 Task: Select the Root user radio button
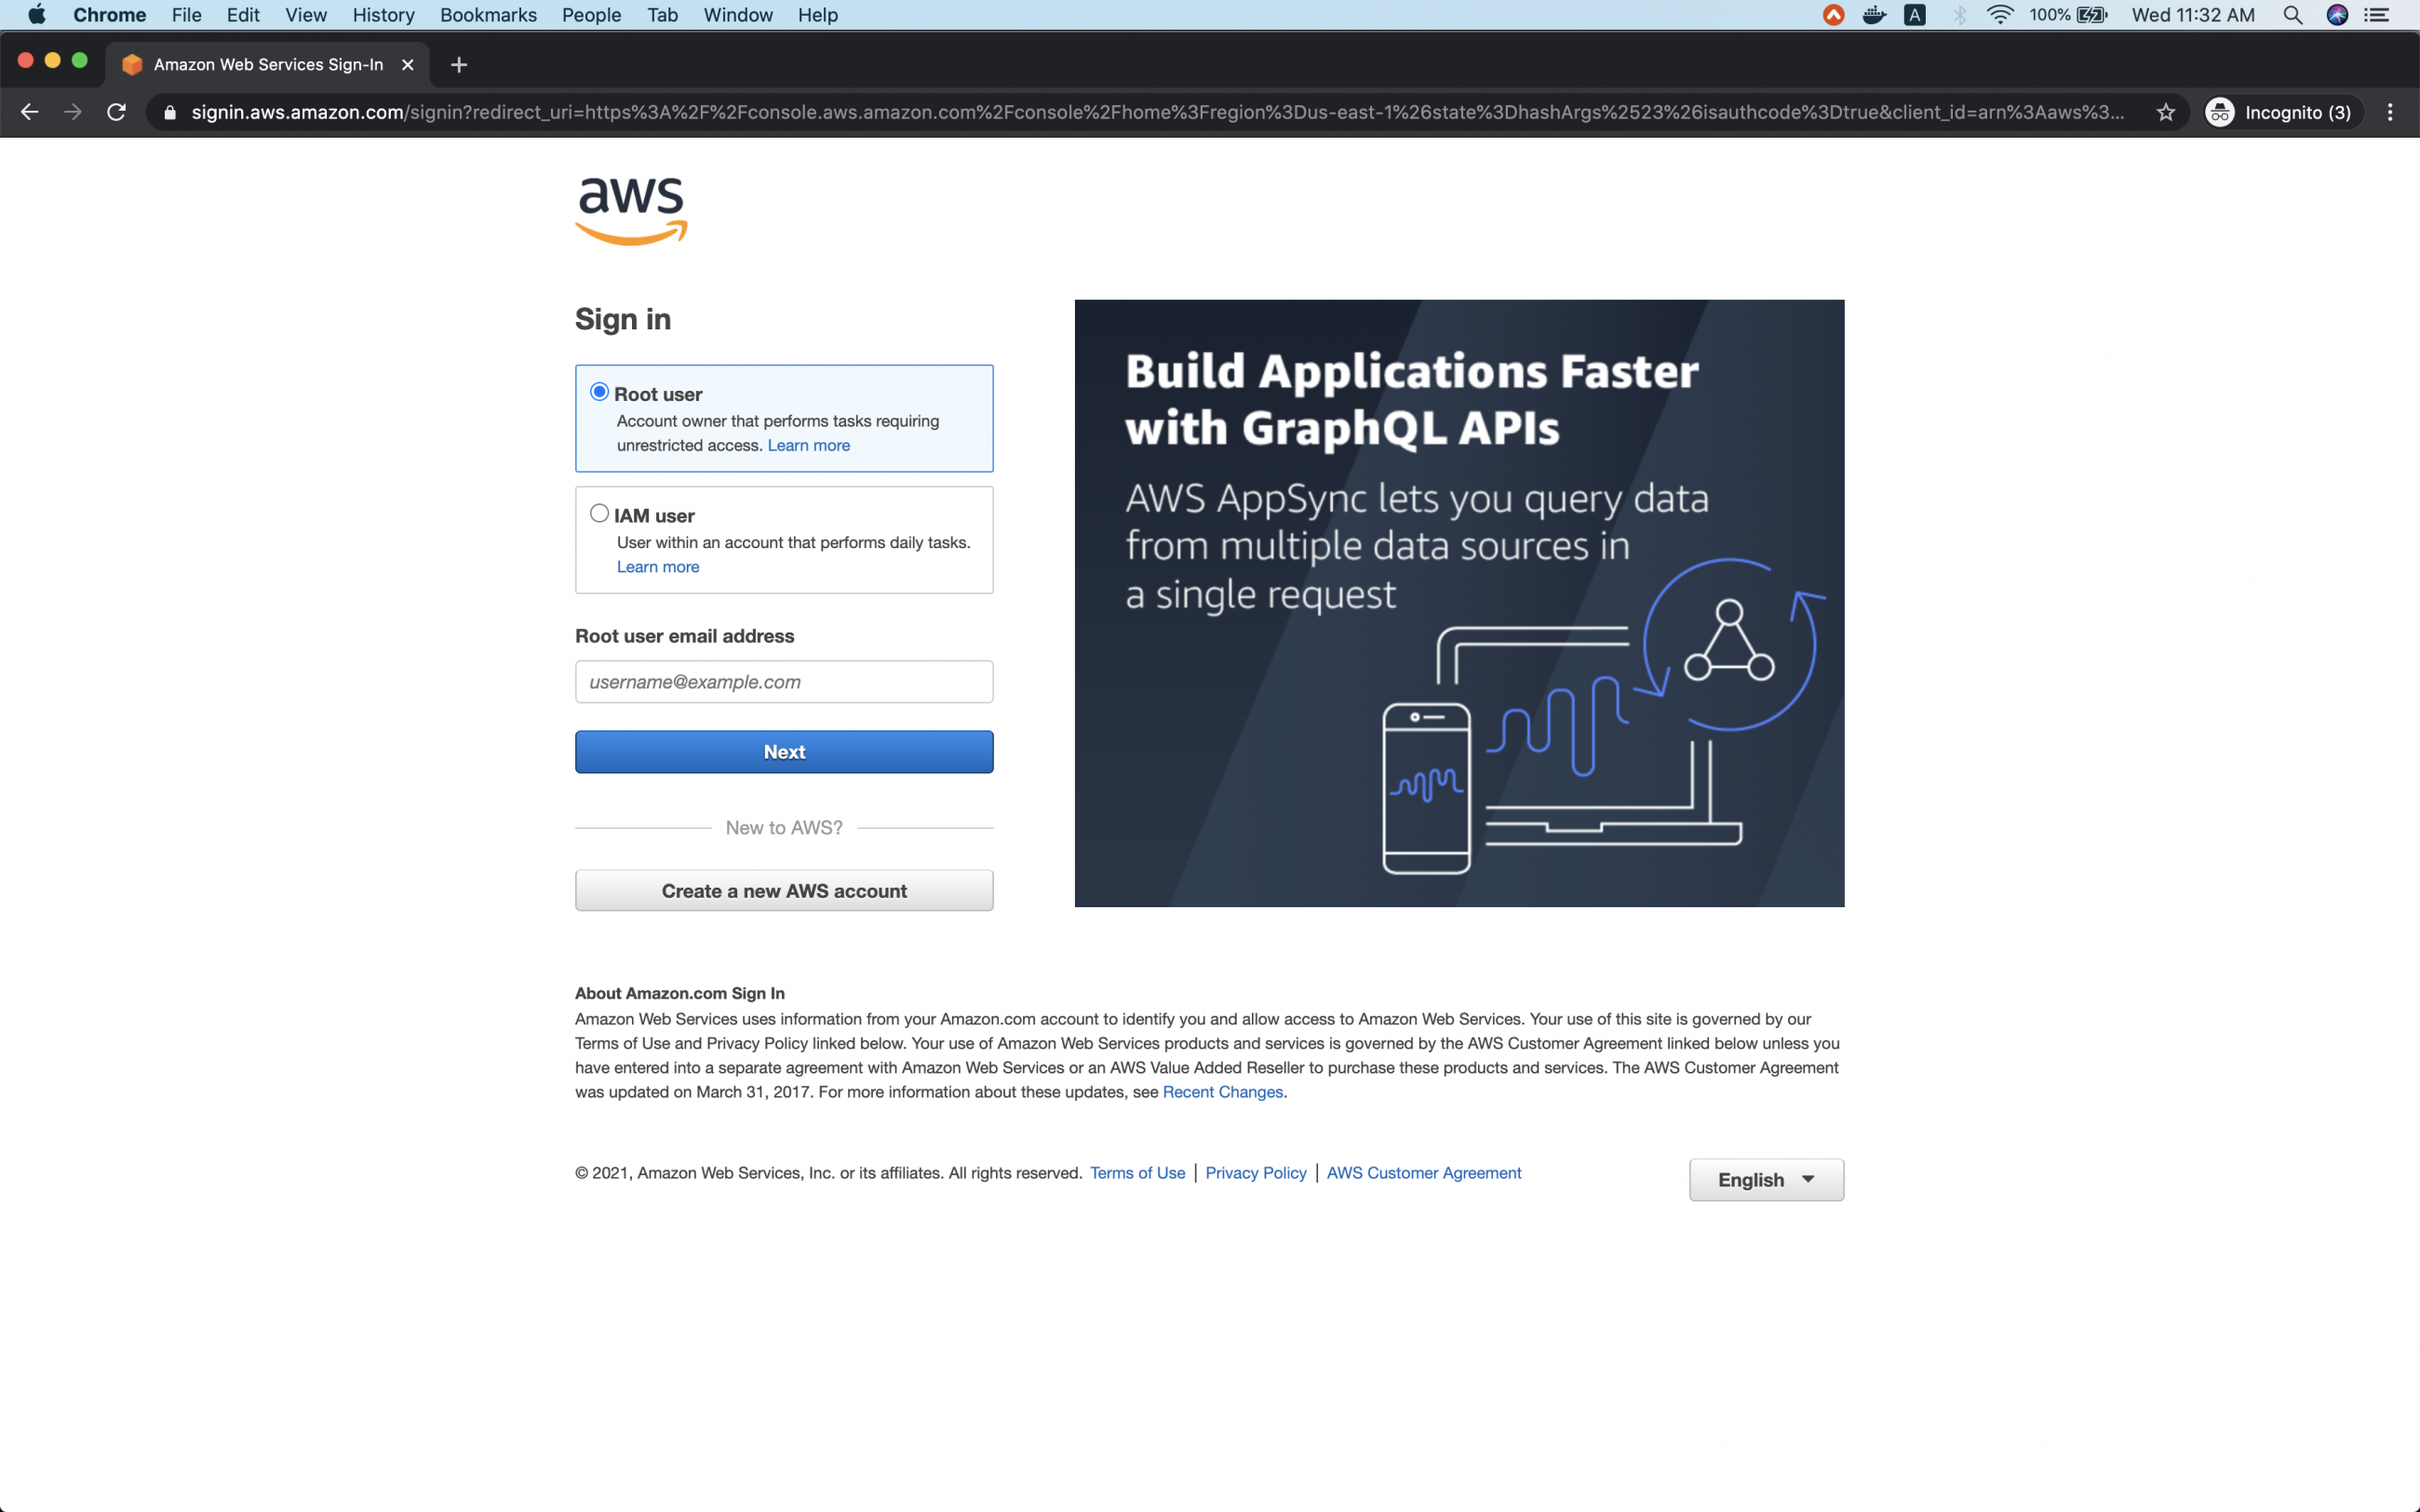pyautogui.click(x=599, y=392)
